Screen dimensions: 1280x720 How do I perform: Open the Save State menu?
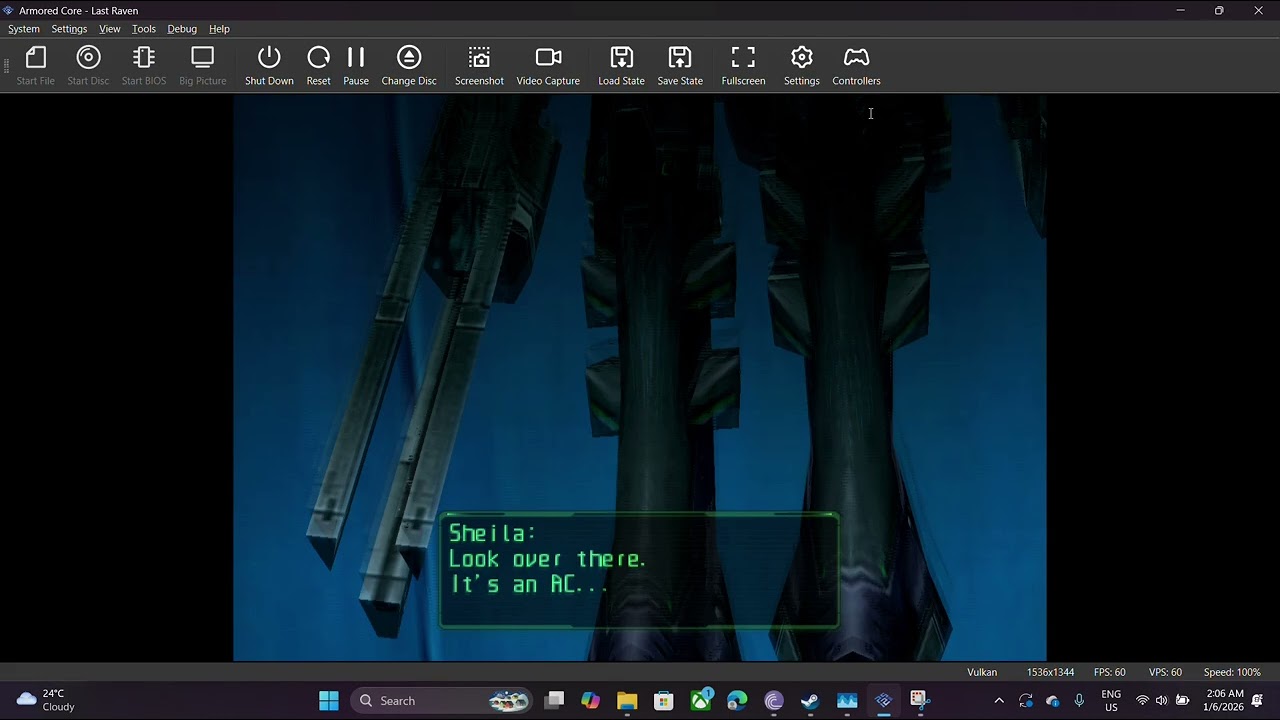(x=680, y=66)
